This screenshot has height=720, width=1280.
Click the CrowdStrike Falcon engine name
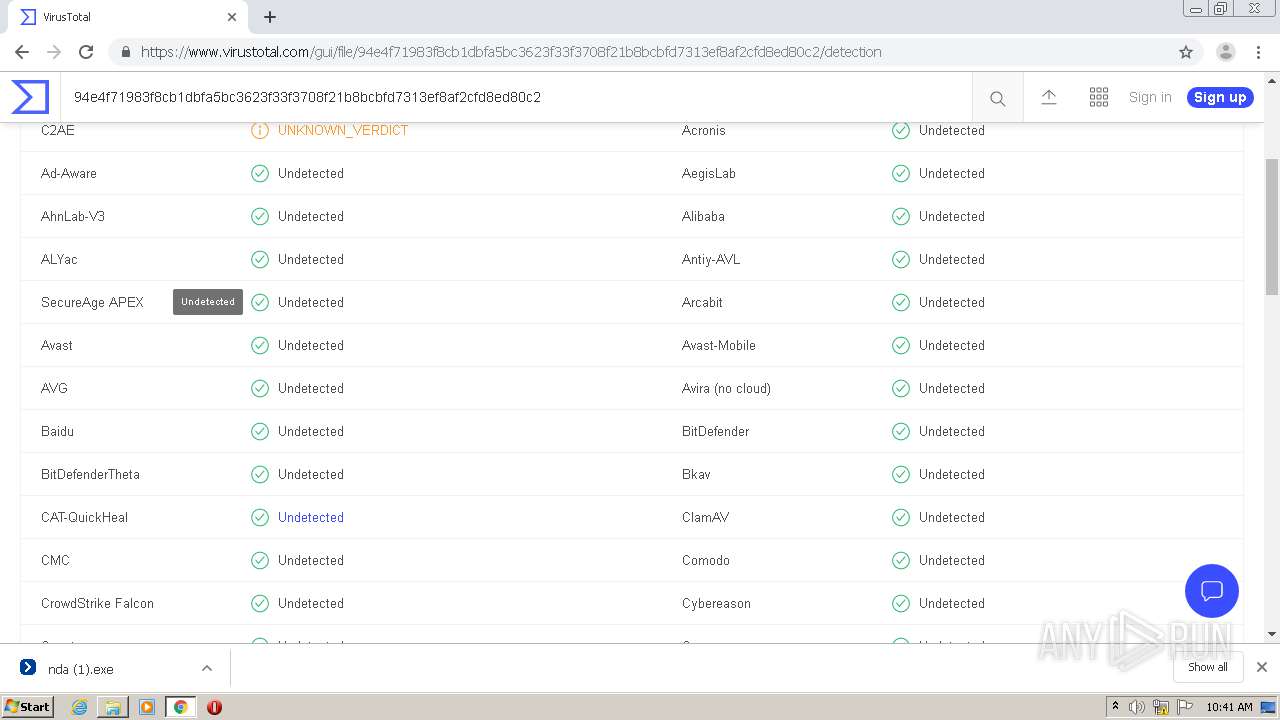(97, 603)
